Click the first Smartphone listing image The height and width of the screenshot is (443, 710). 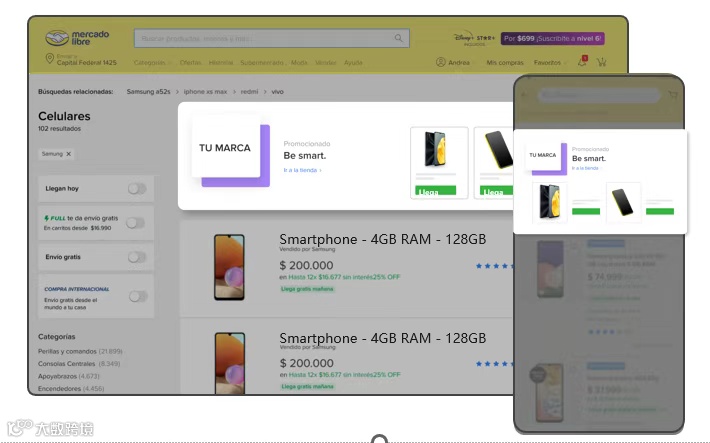pyautogui.click(x=229, y=267)
